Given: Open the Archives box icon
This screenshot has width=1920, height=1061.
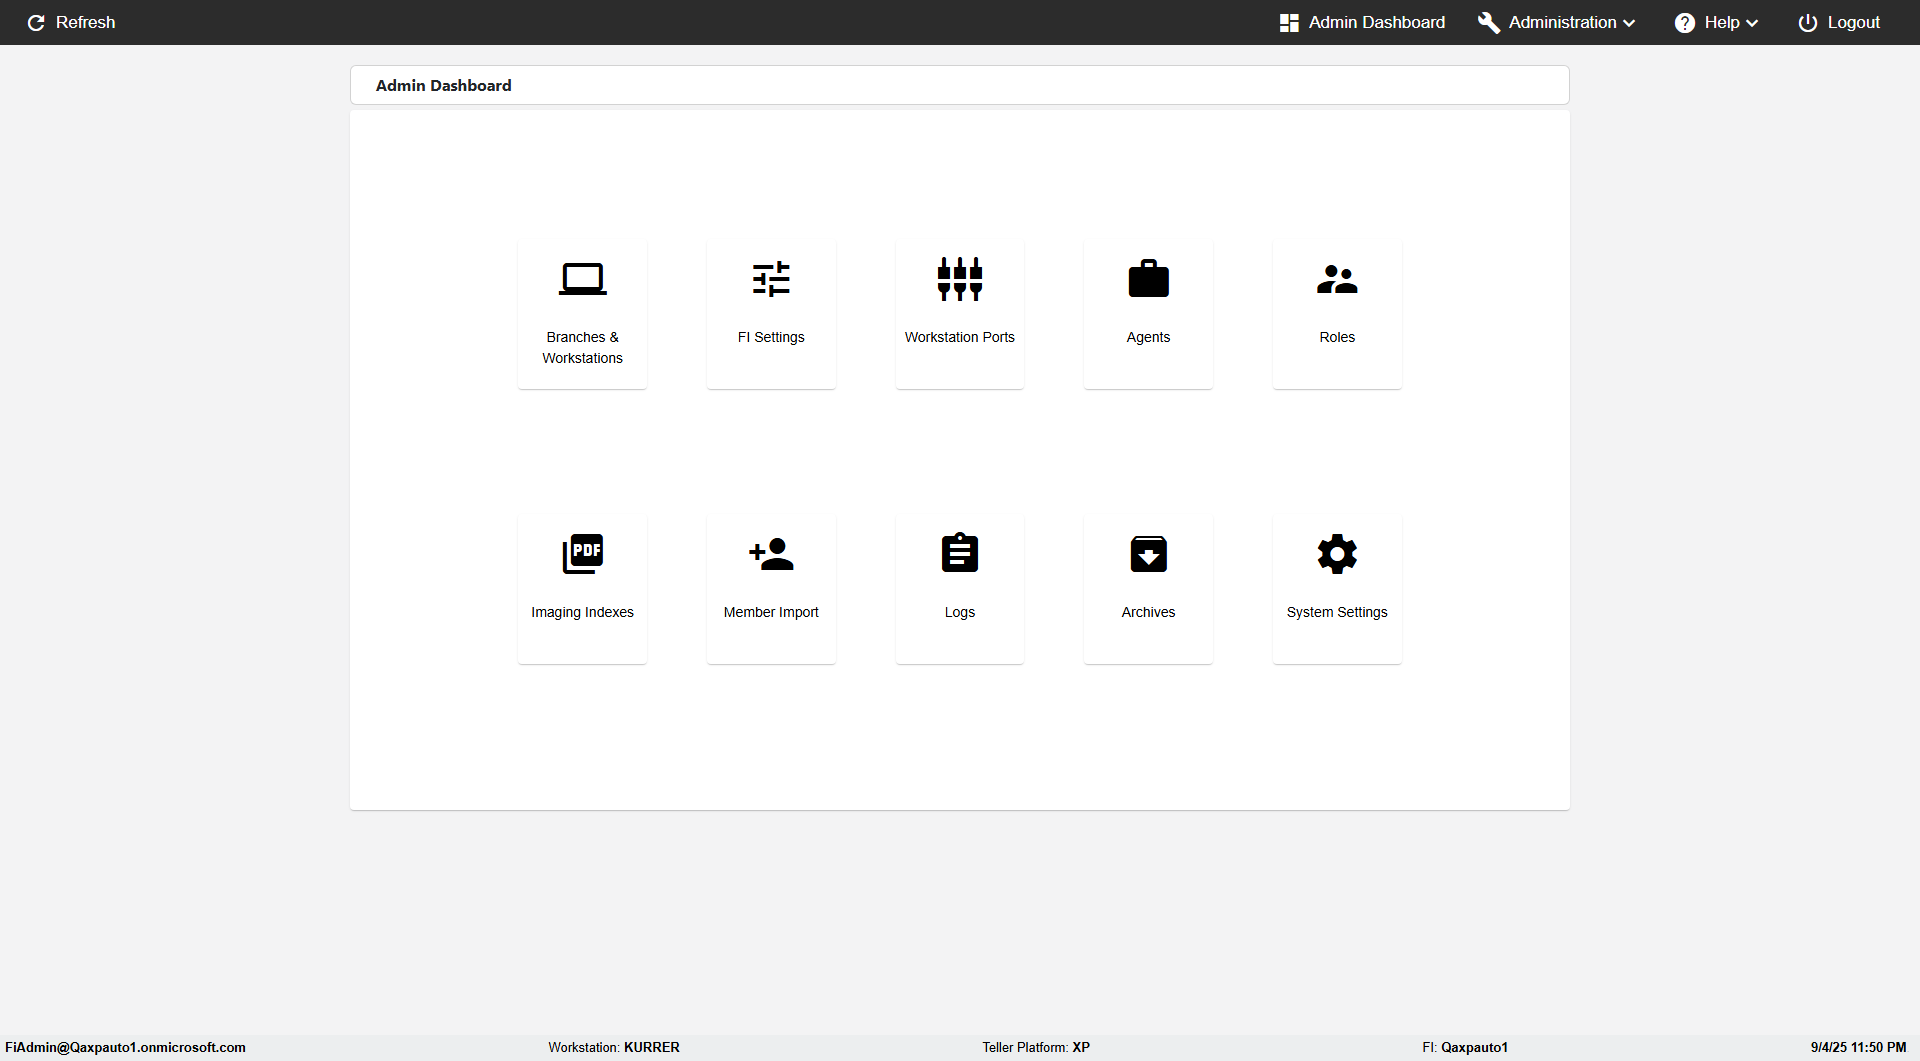Looking at the screenshot, I should pyautogui.click(x=1148, y=554).
